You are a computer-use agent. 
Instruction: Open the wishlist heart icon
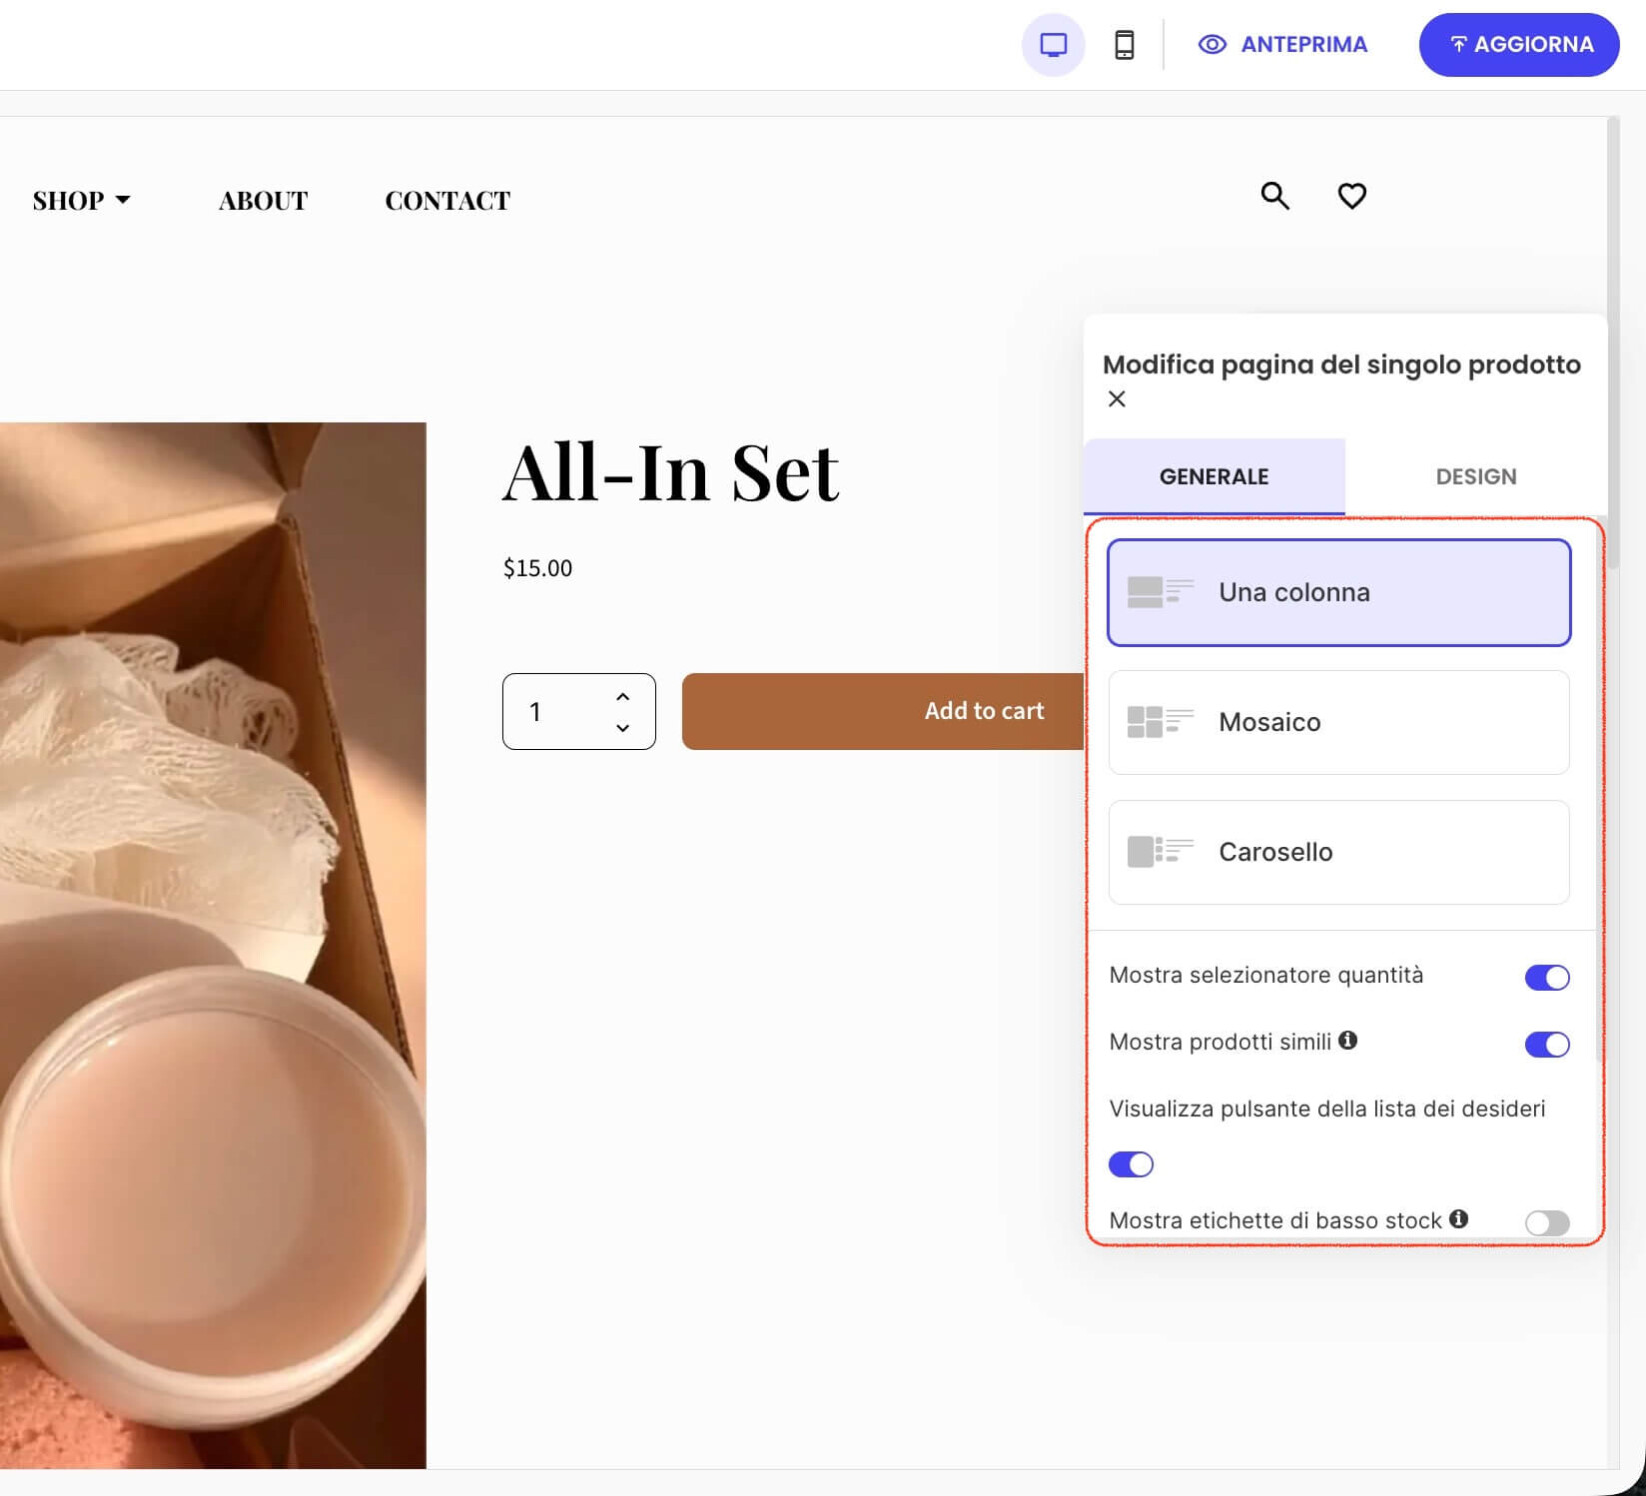(x=1352, y=196)
